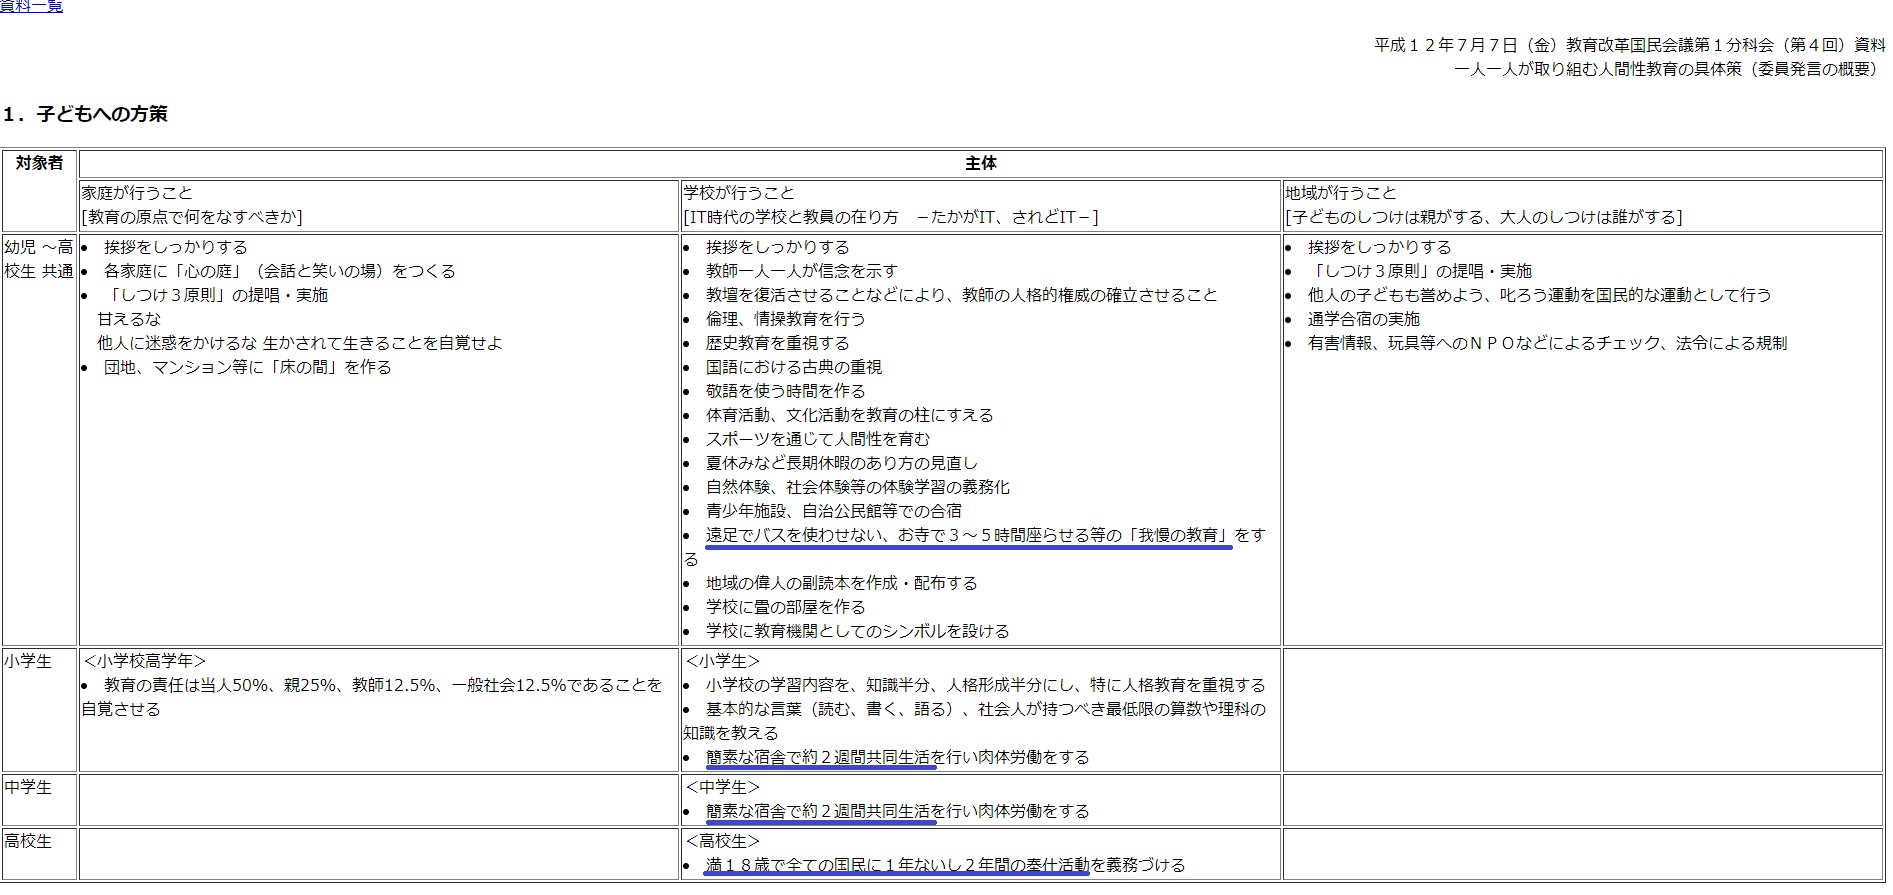
Task: Click the heading 1．子どもへの方策
Action: 85,114
